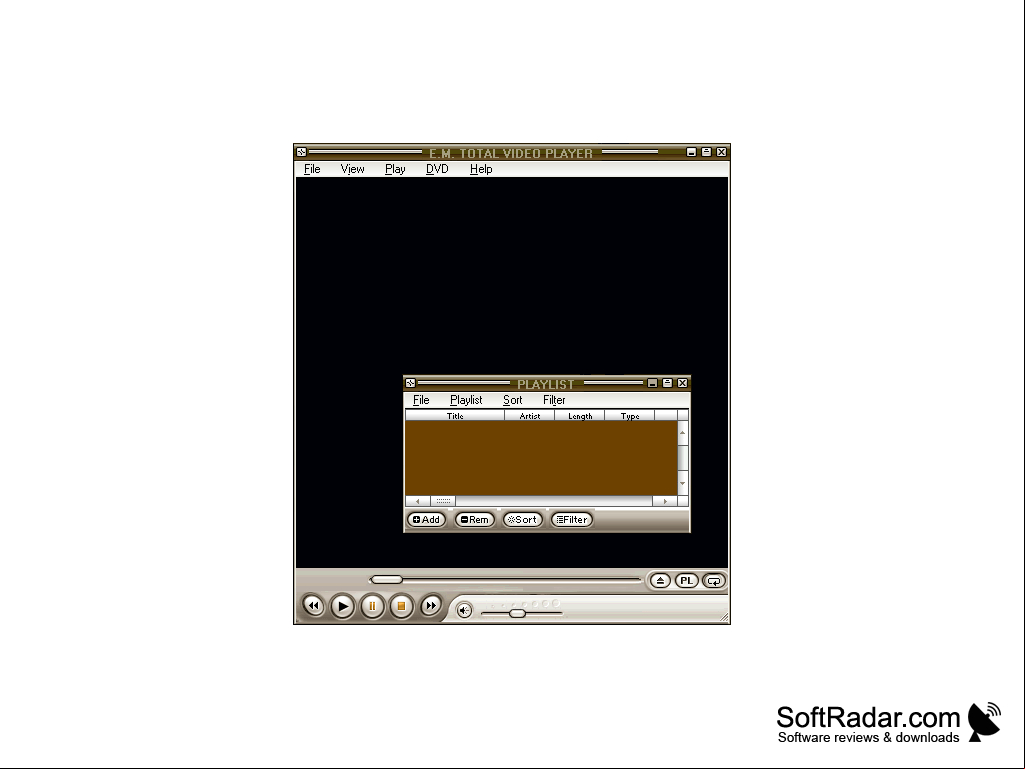Open the Playlist menu in the playlist window
The image size is (1025, 769).
click(x=466, y=400)
